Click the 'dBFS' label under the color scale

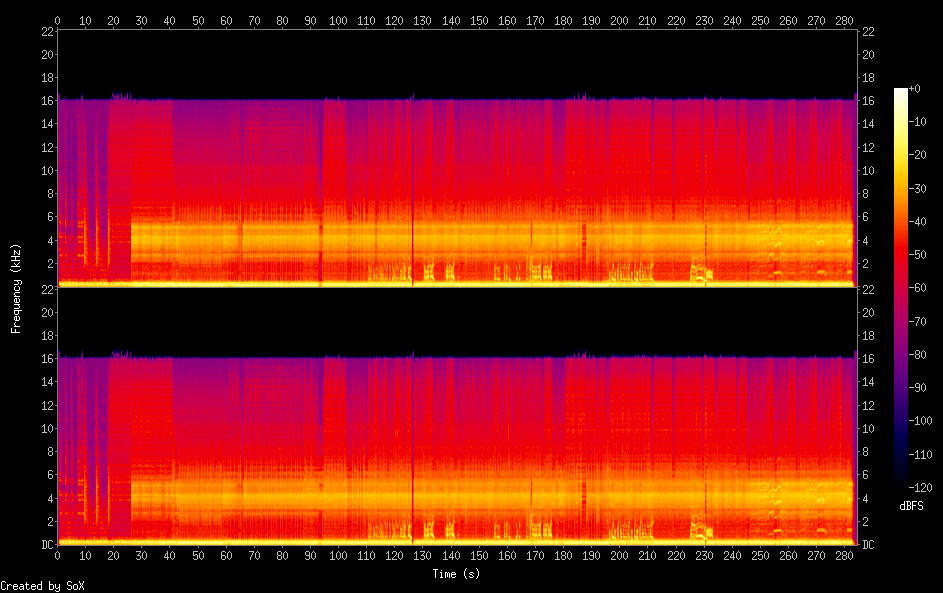[x=911, y=506]
